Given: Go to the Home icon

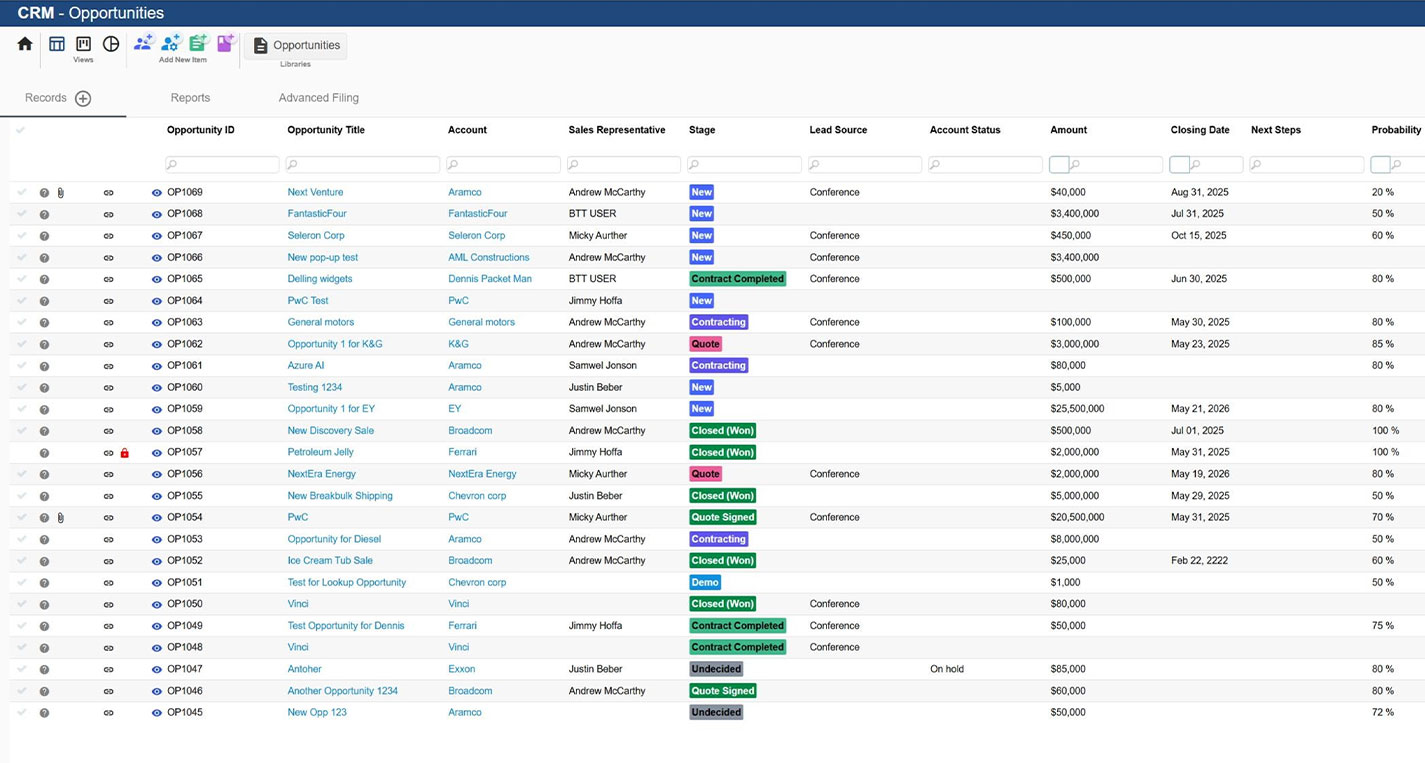Looking at the screenshot, I should tap(25, 44).
